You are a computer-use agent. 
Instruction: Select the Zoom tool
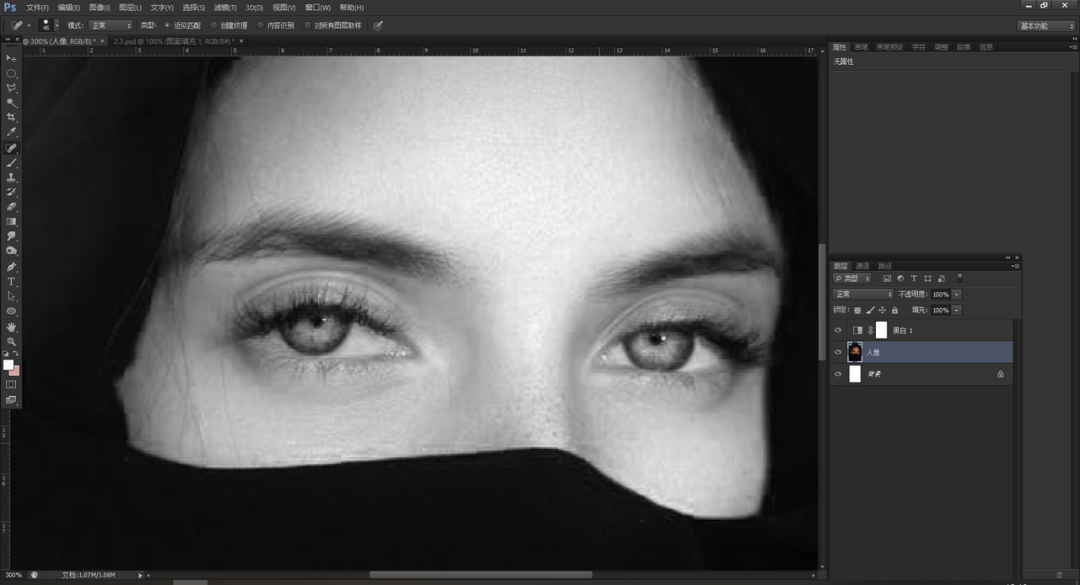pos(11,342)
